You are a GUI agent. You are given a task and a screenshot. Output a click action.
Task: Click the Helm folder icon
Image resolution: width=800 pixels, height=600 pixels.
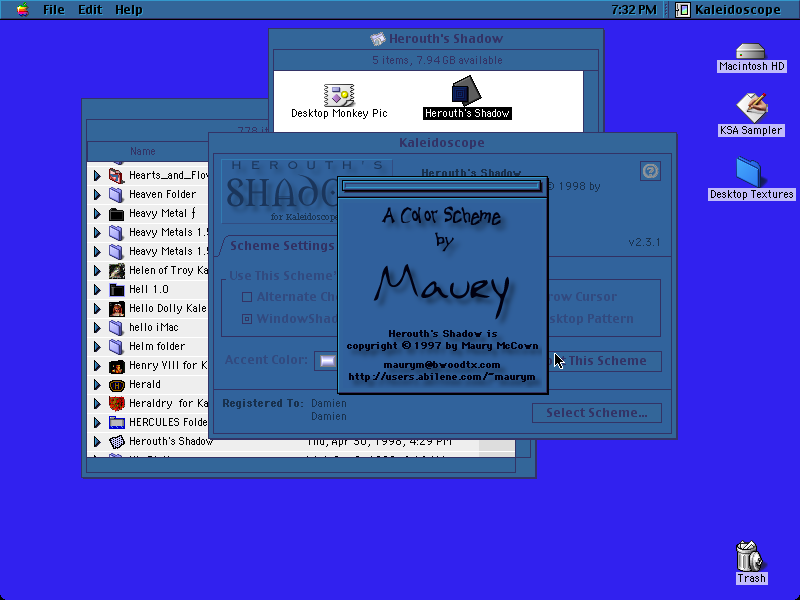coord(116,346)
